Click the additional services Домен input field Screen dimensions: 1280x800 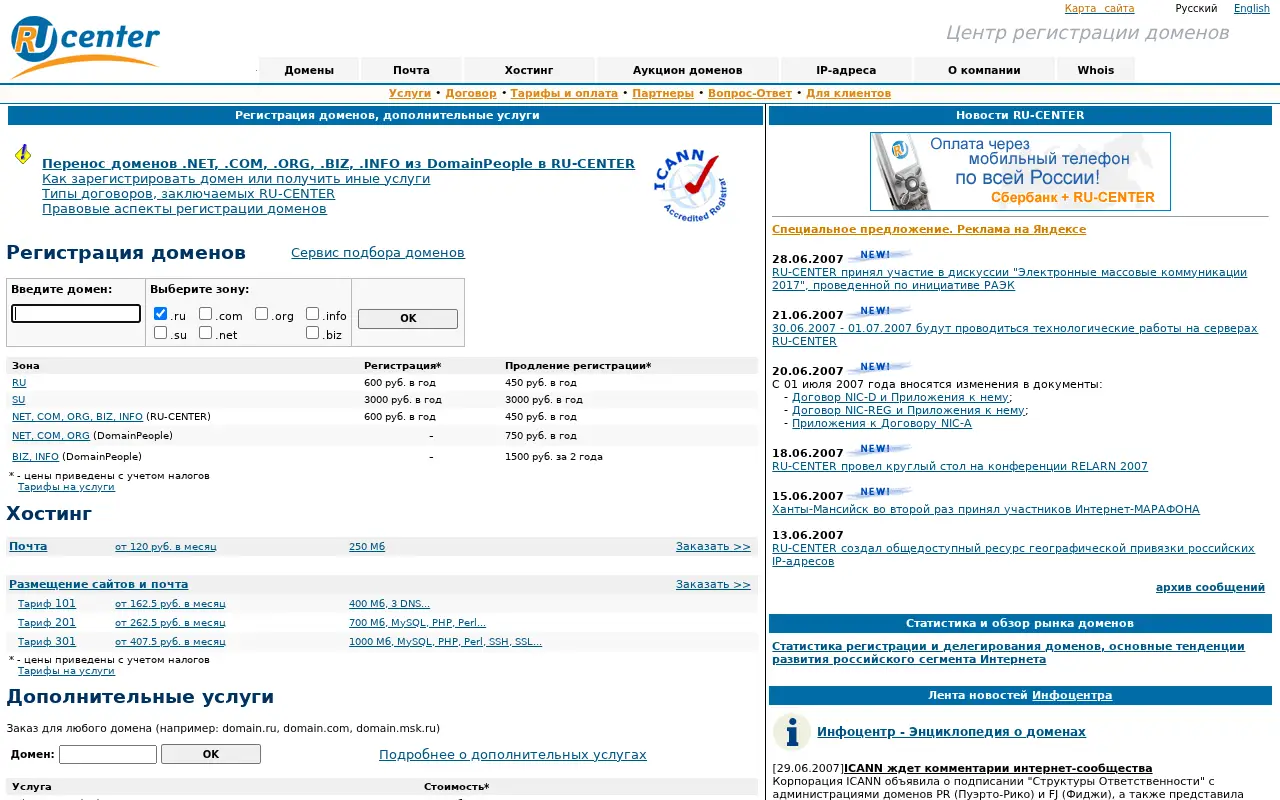(x=108, y=755)
